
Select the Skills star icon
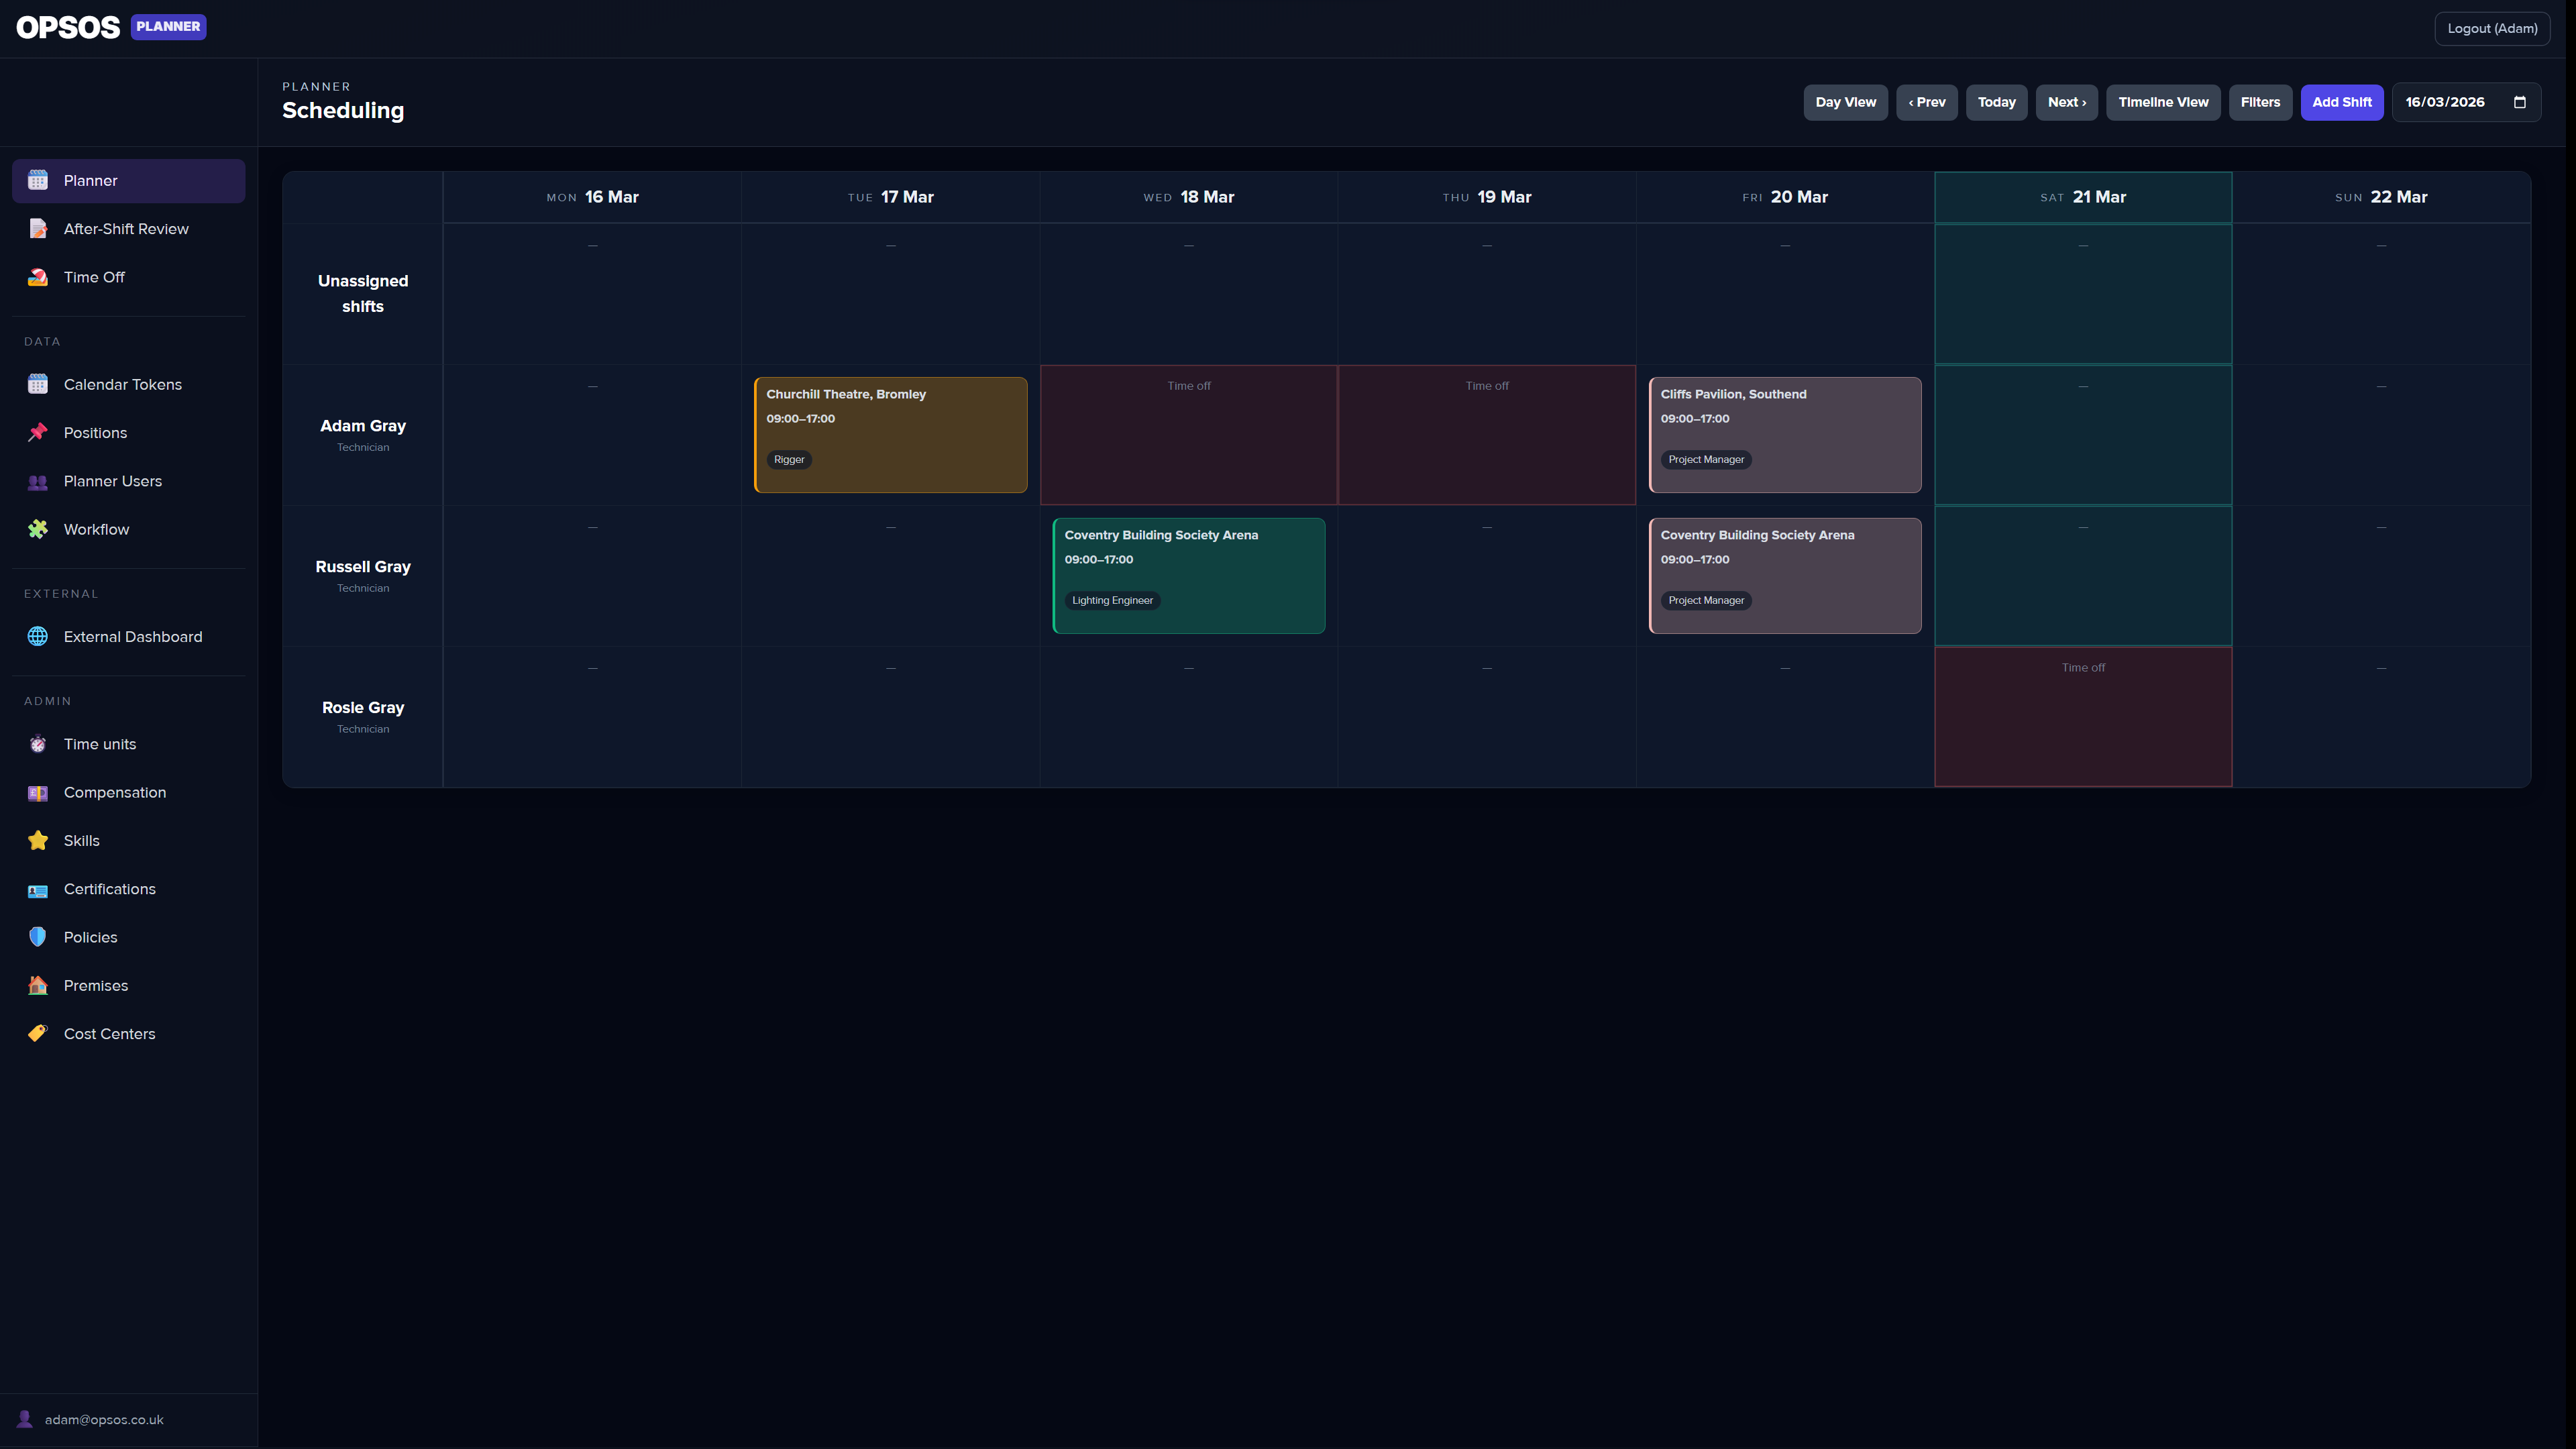pyautogui.click(x=37, y=840)
